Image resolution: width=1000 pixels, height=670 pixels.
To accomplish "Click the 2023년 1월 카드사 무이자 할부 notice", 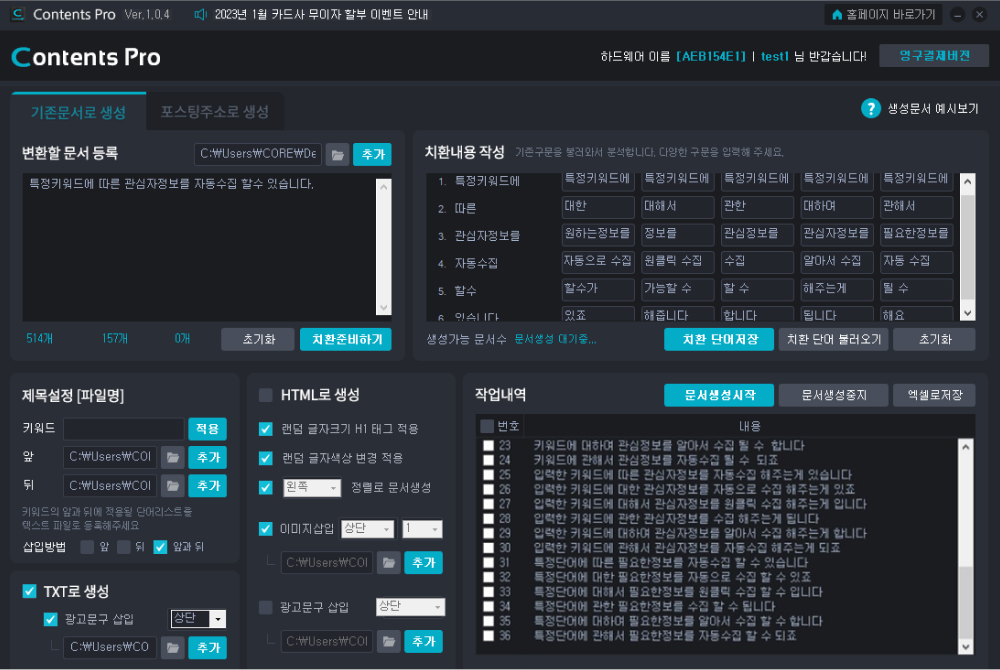I will [x=321, y=14].
